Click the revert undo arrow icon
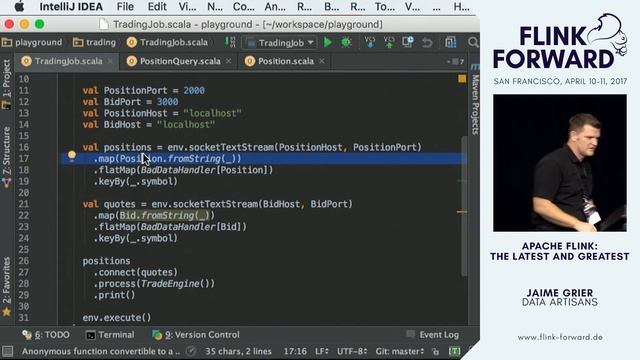The width and height of the screenshot is (640, 360). point(427,42)
